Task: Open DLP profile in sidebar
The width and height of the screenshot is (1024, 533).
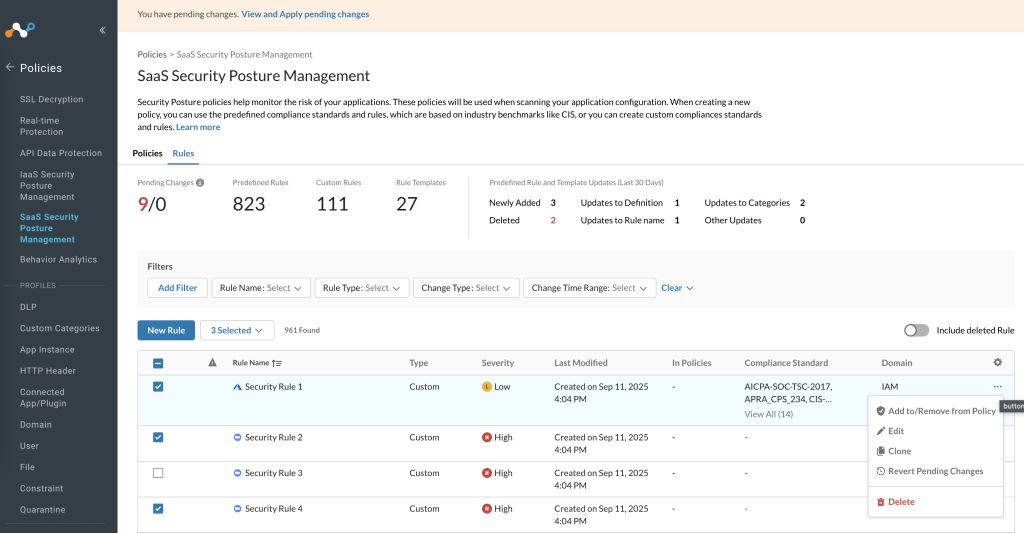Action: [28, 307]
